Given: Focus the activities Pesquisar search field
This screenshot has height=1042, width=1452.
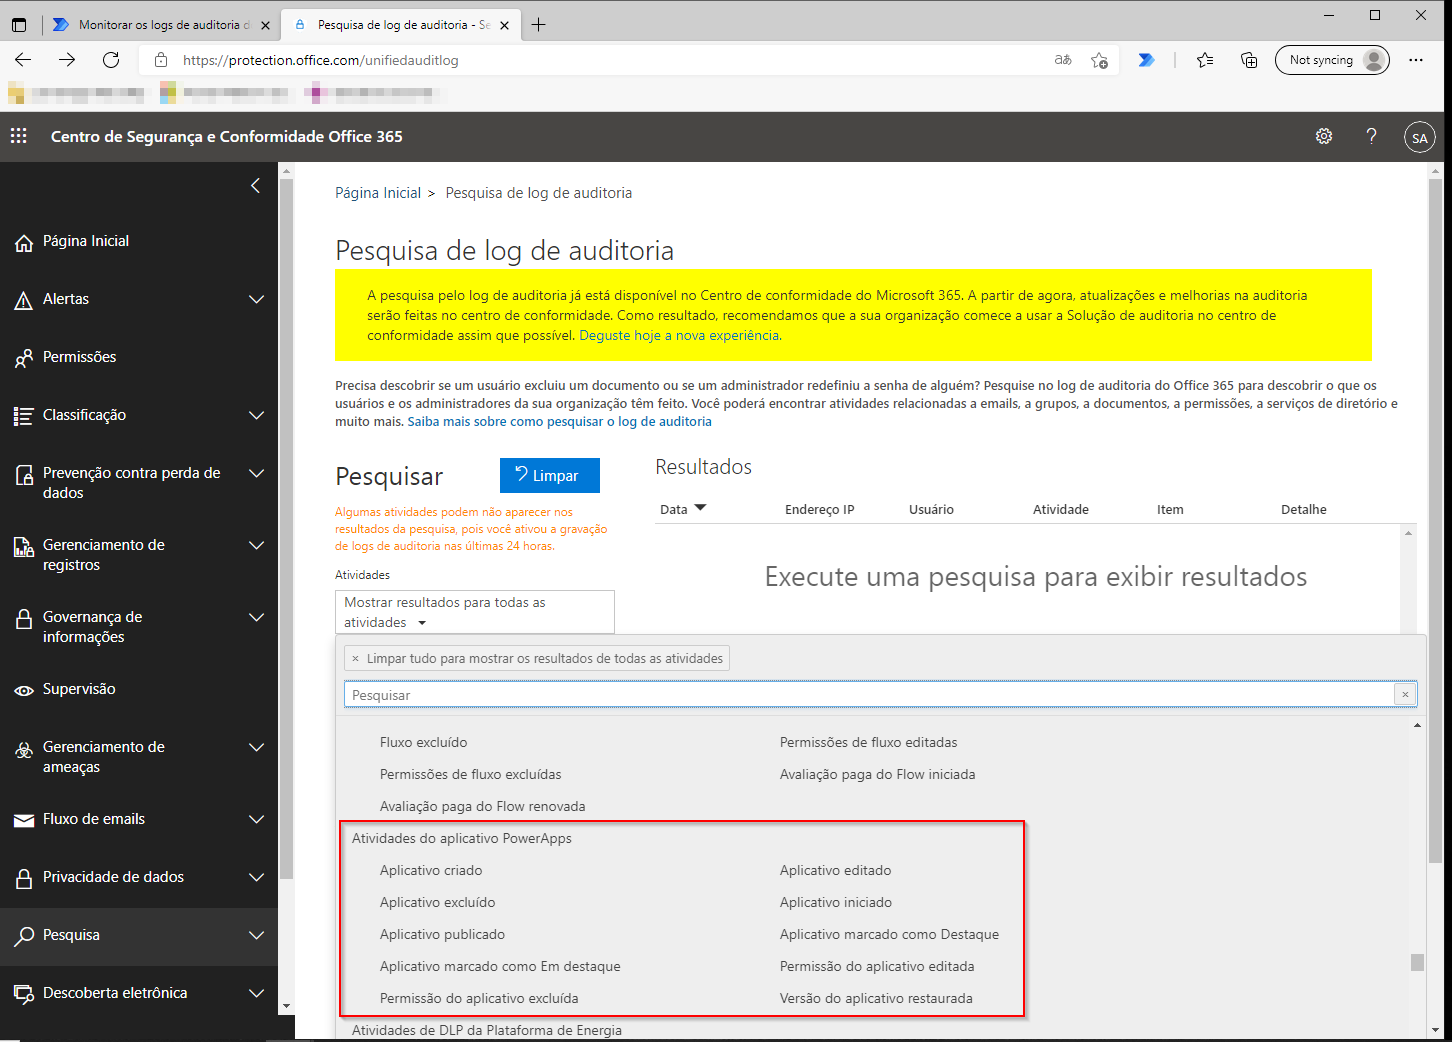Looking at the screenshot, I should click(870, 695).
